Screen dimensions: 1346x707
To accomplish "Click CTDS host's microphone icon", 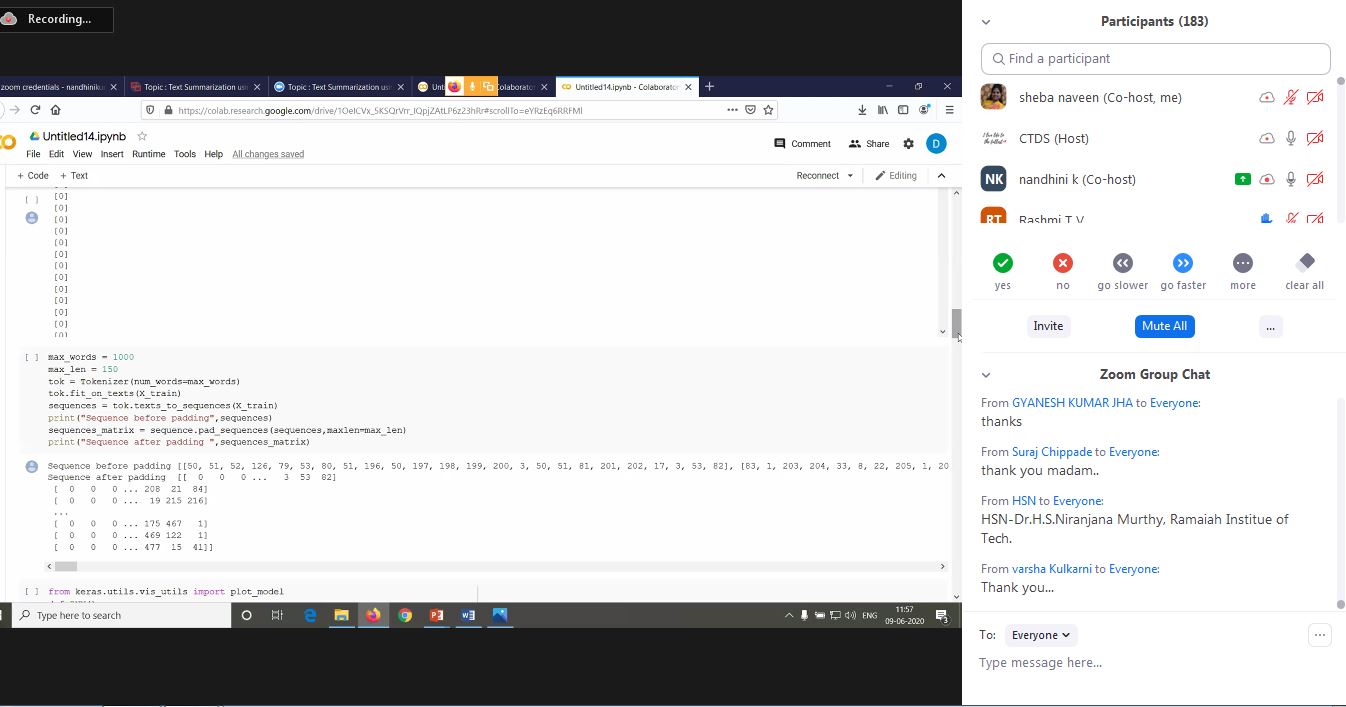I will (x=1291, y=138).
